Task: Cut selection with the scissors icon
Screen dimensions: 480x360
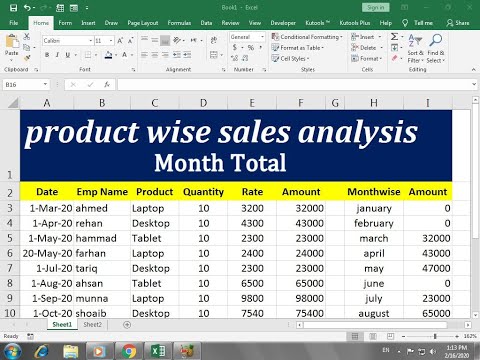Action: (27, 37)
